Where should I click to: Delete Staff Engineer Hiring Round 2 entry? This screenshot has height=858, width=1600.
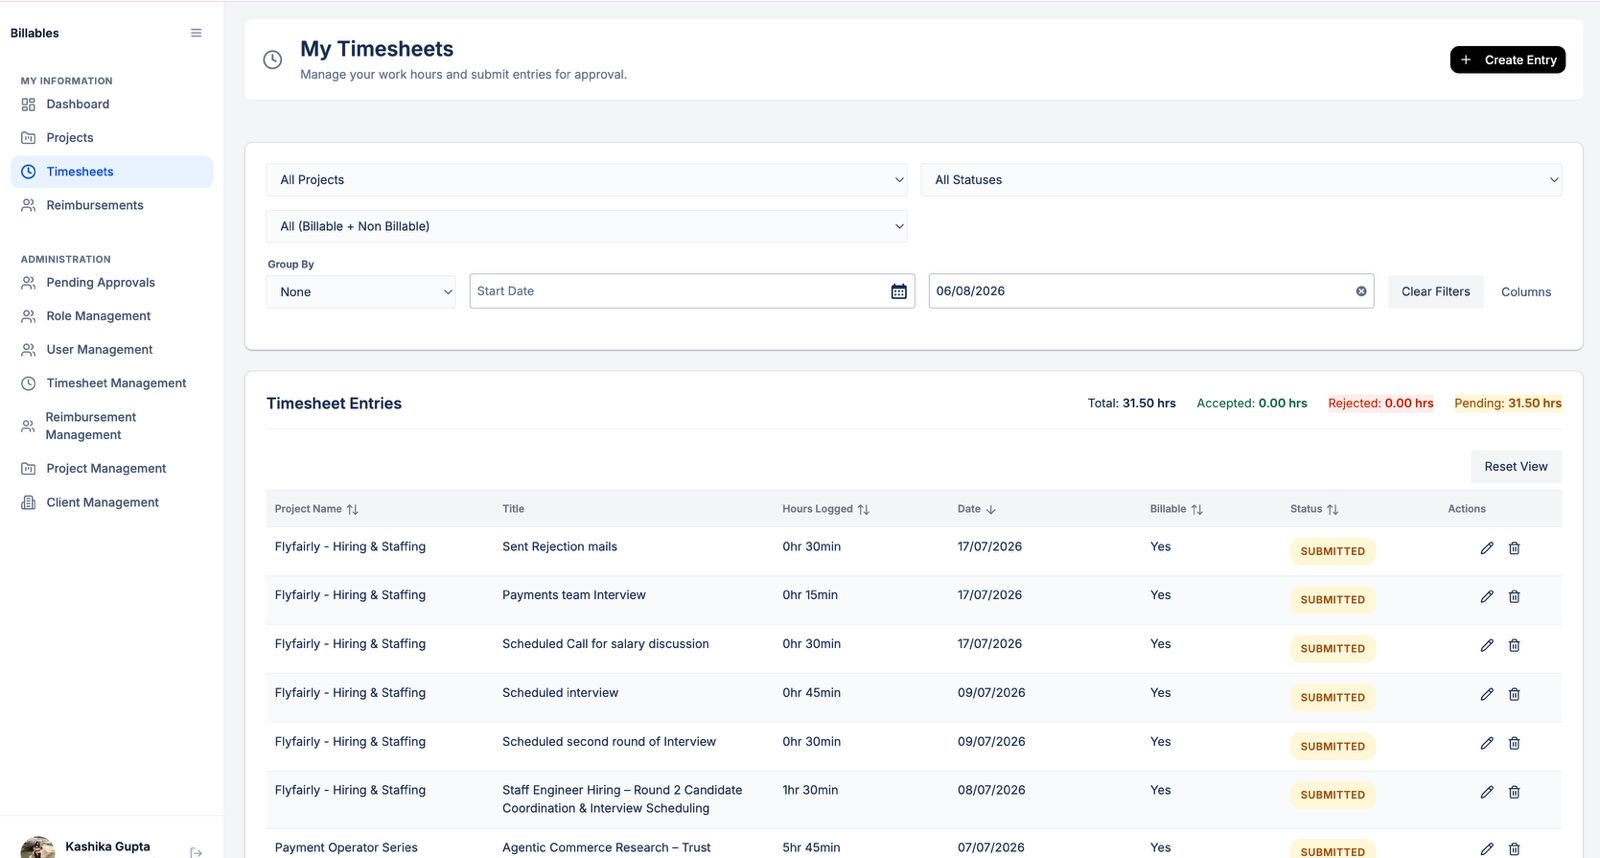(1514, 792)
